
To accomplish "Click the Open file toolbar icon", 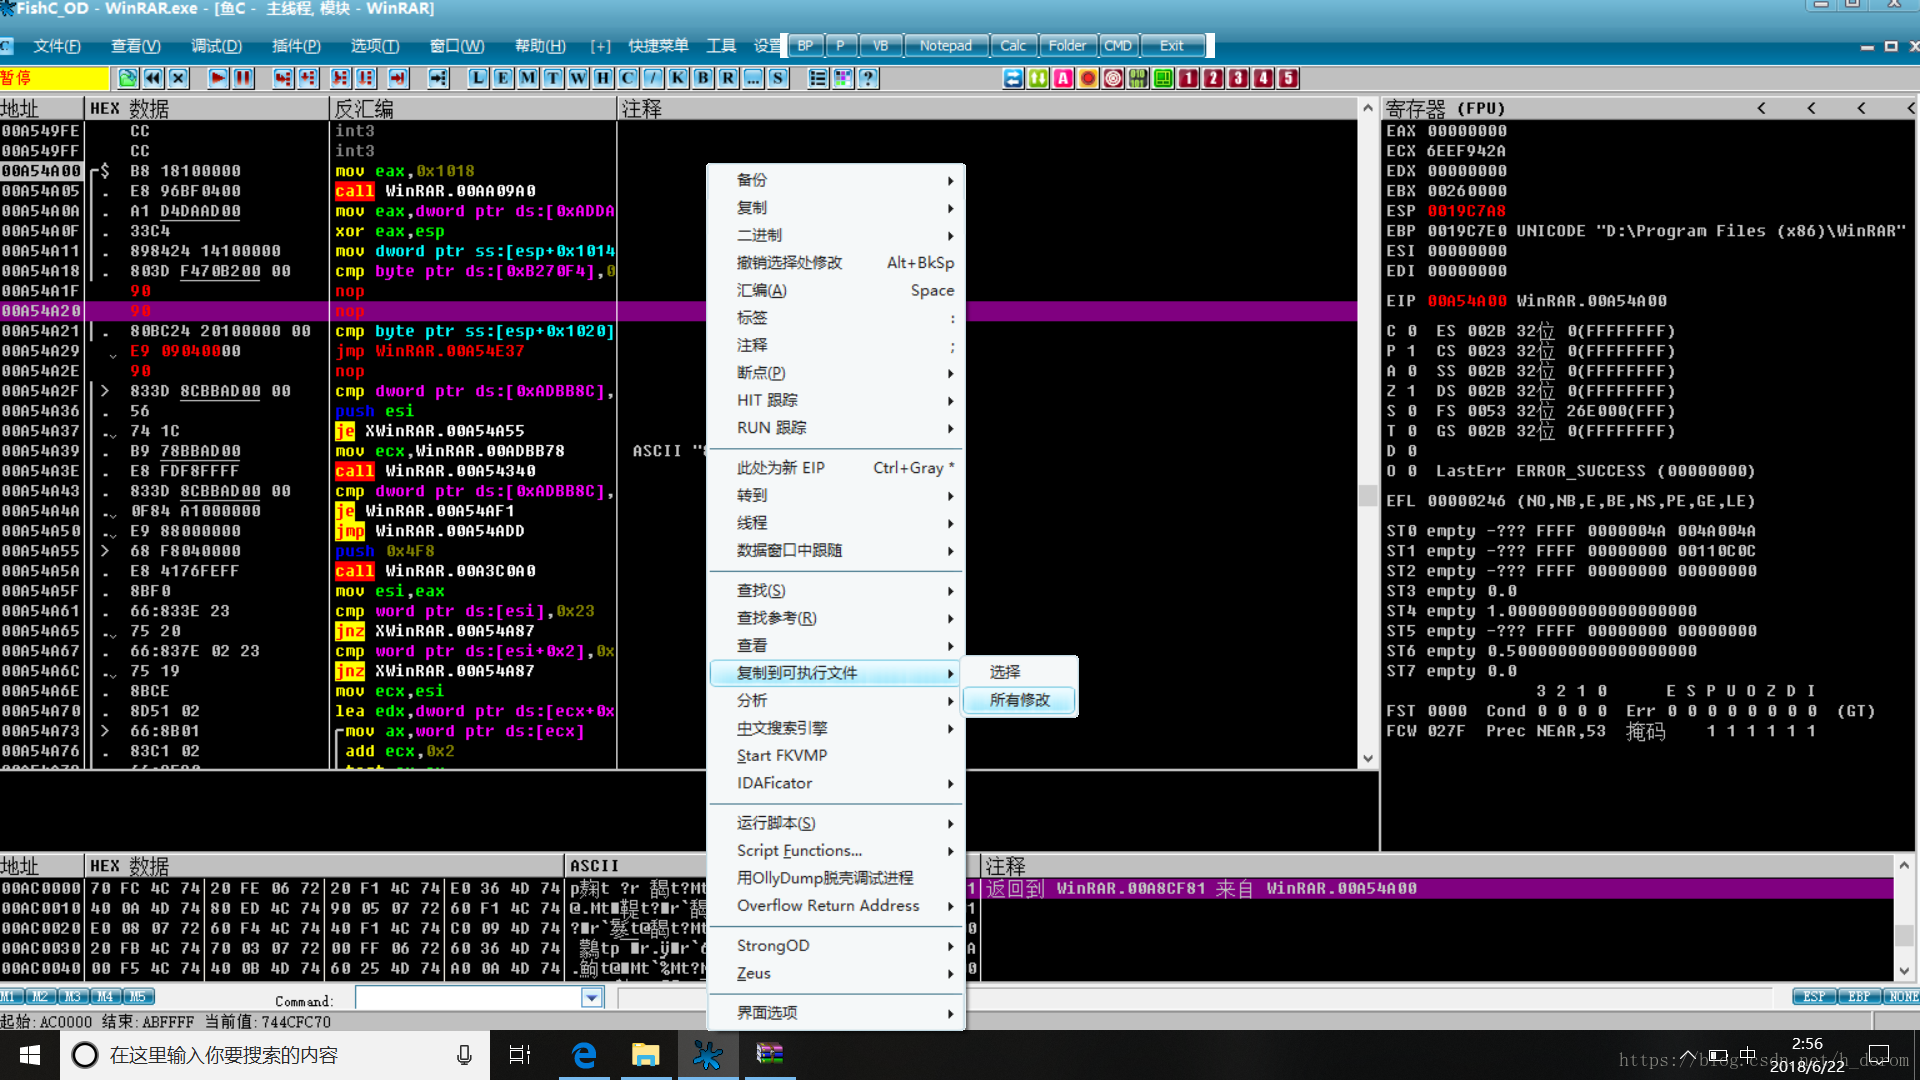I will (128, 78).
